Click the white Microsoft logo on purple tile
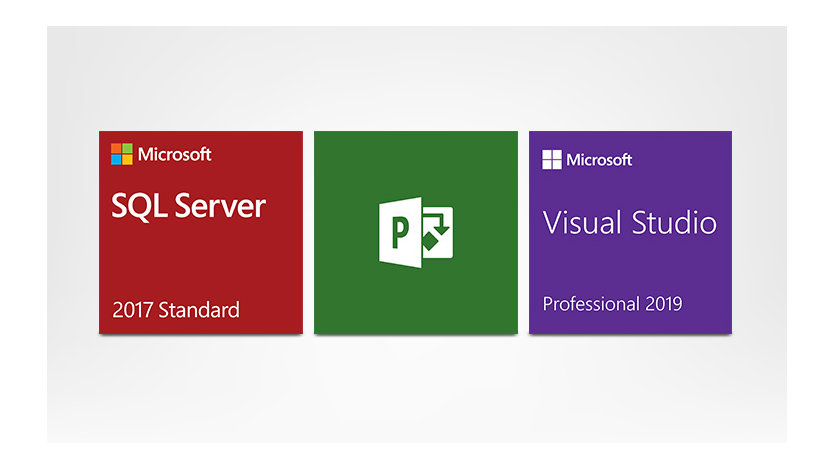Image resolution: width=834 pixels, height=470 pixels. coord(551,159)
